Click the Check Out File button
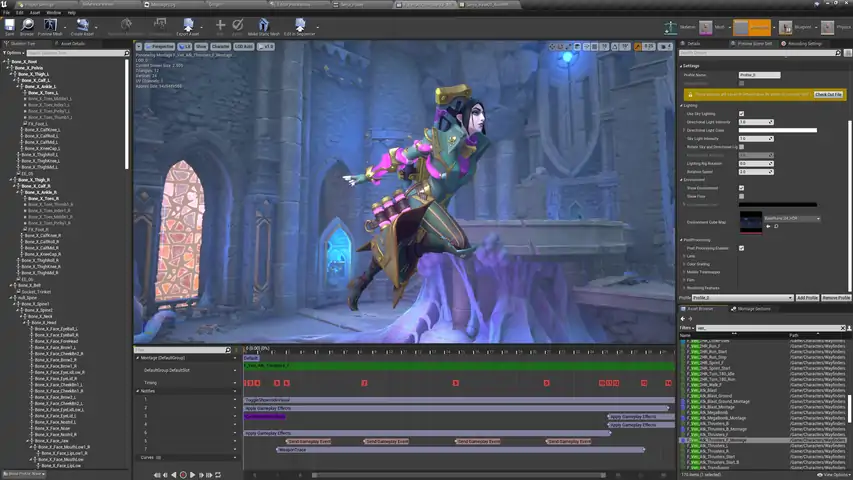The image size is (853, 480). [x=828, y=94]
